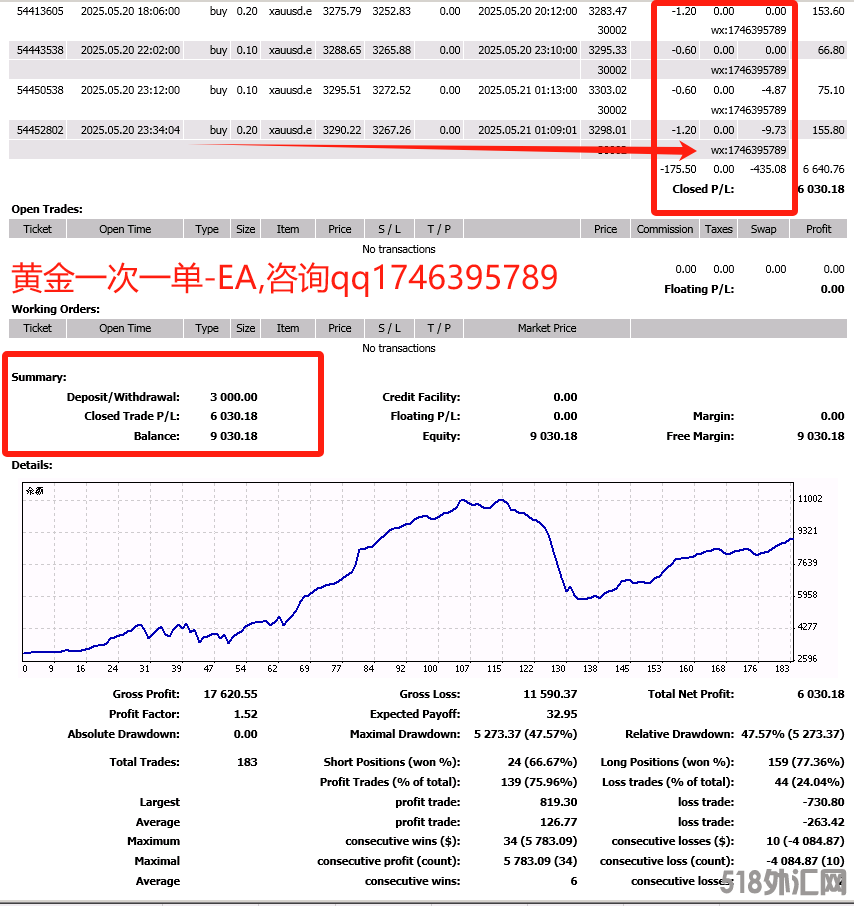Viewport: 854px width, 906px height.
Task: Click the Closed P/L: label
Action: point(703,189)
